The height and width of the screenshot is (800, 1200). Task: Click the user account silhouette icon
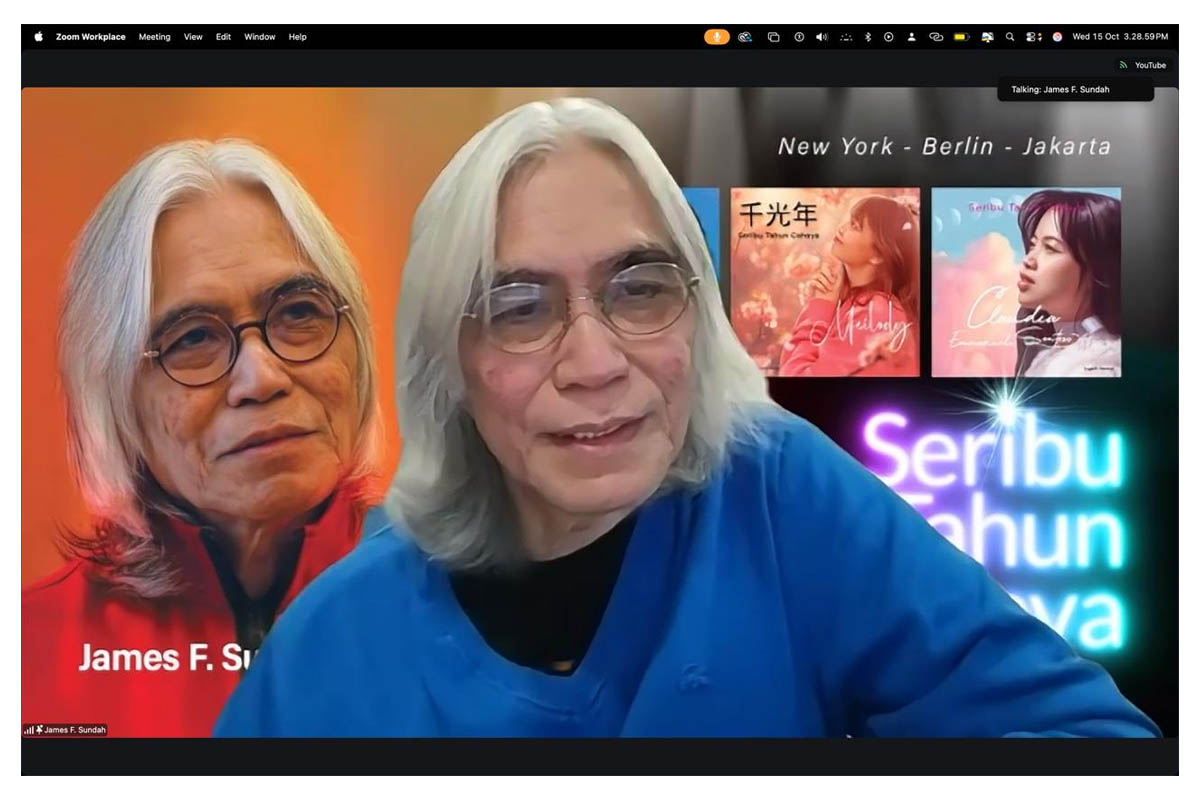(x=911, y=37)
